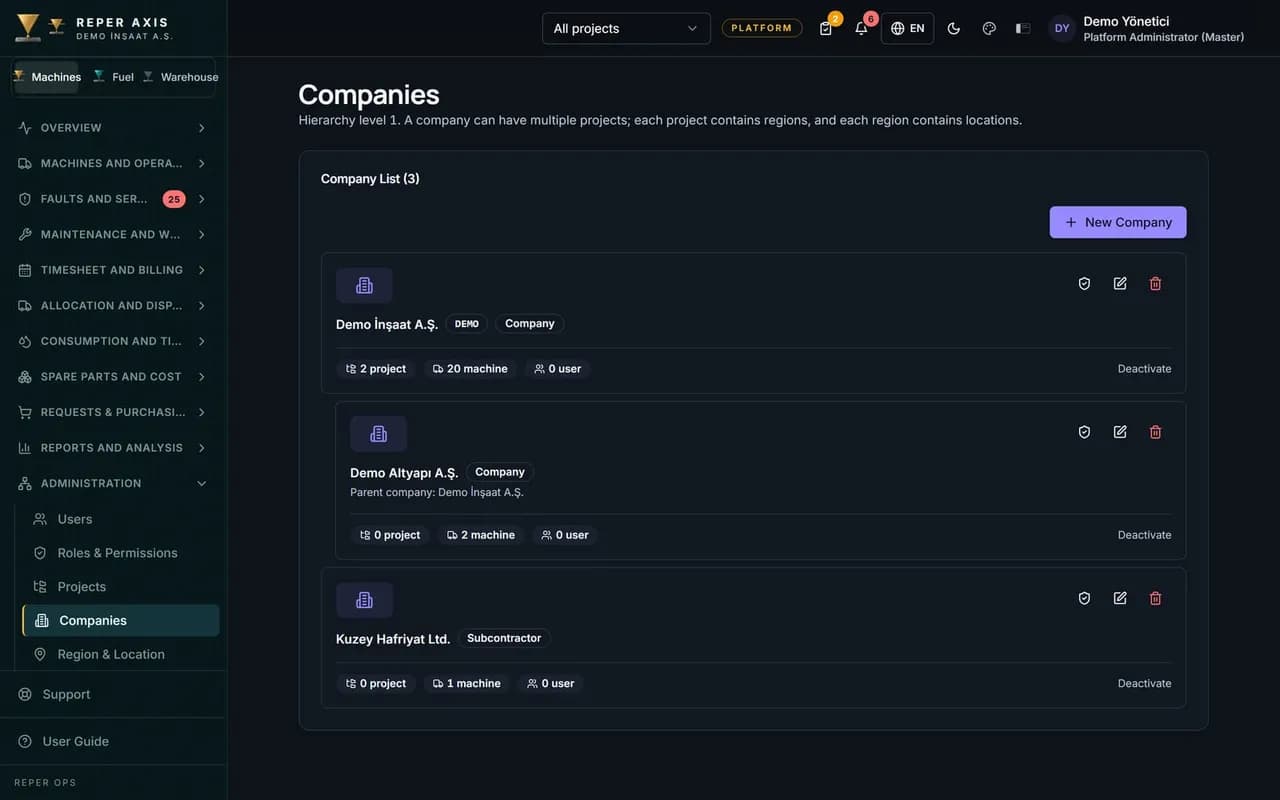Select the Machines module tab
The width and height of the screenshot is (1280, 800).
pyautogui.click(x=47, y=77)
